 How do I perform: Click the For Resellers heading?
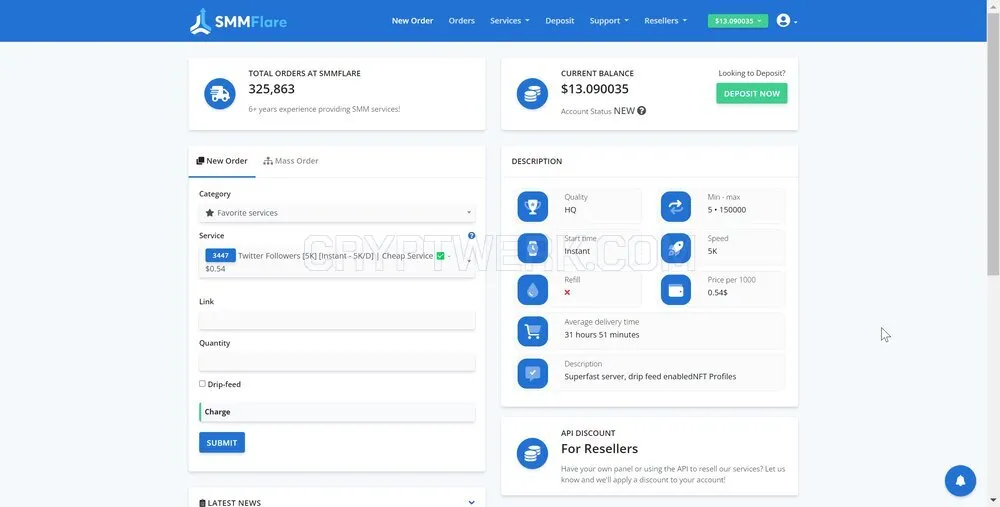[599, 449]
